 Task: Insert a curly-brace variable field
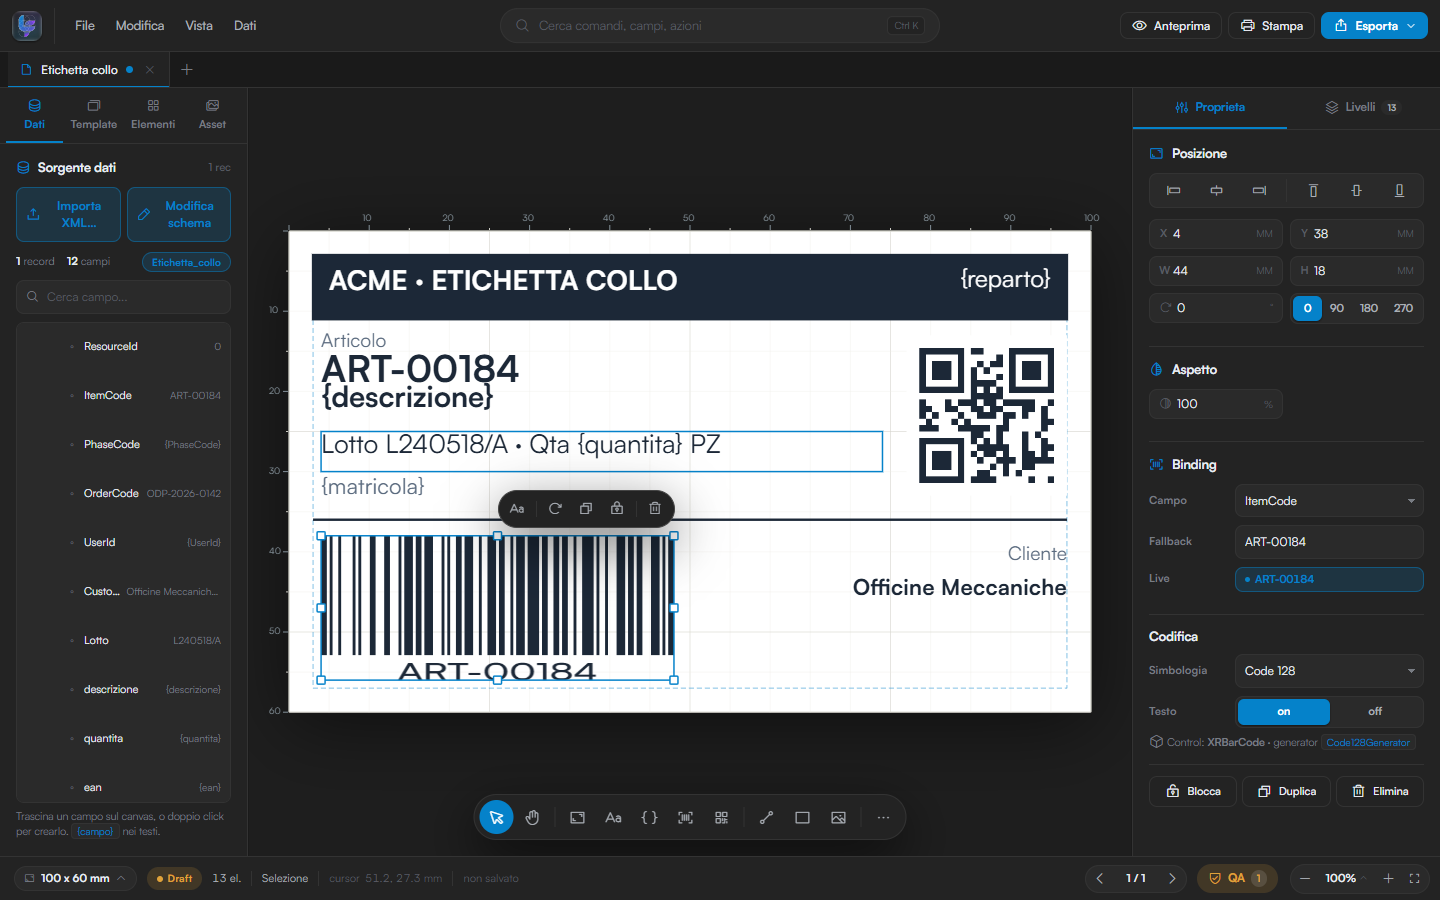coord(649,817)
